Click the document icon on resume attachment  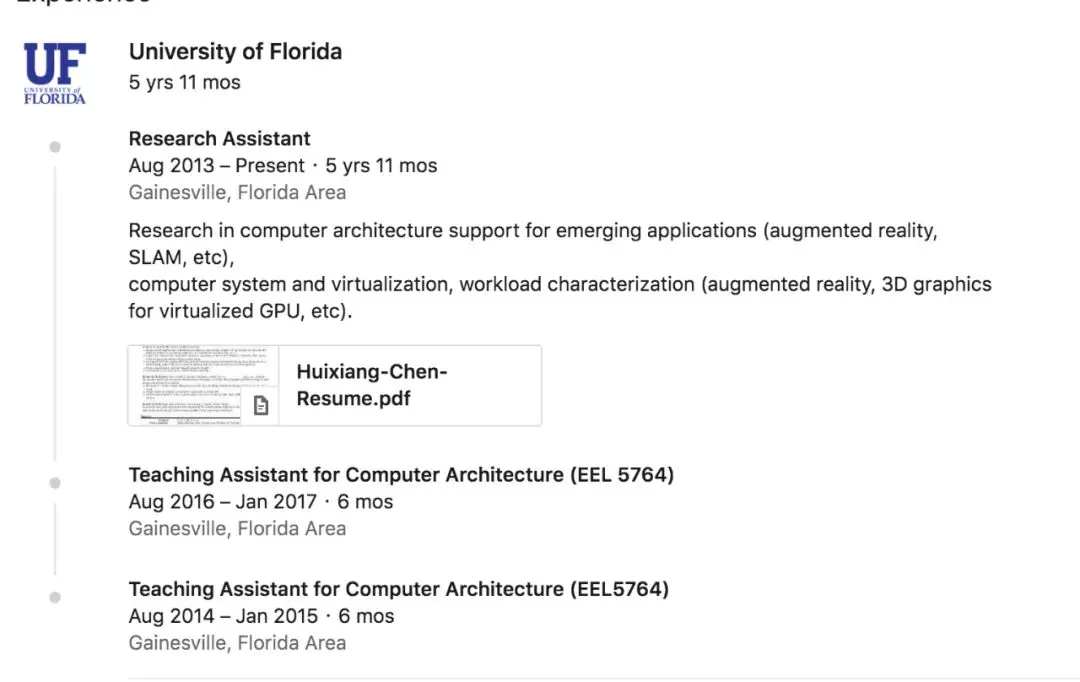261,406
